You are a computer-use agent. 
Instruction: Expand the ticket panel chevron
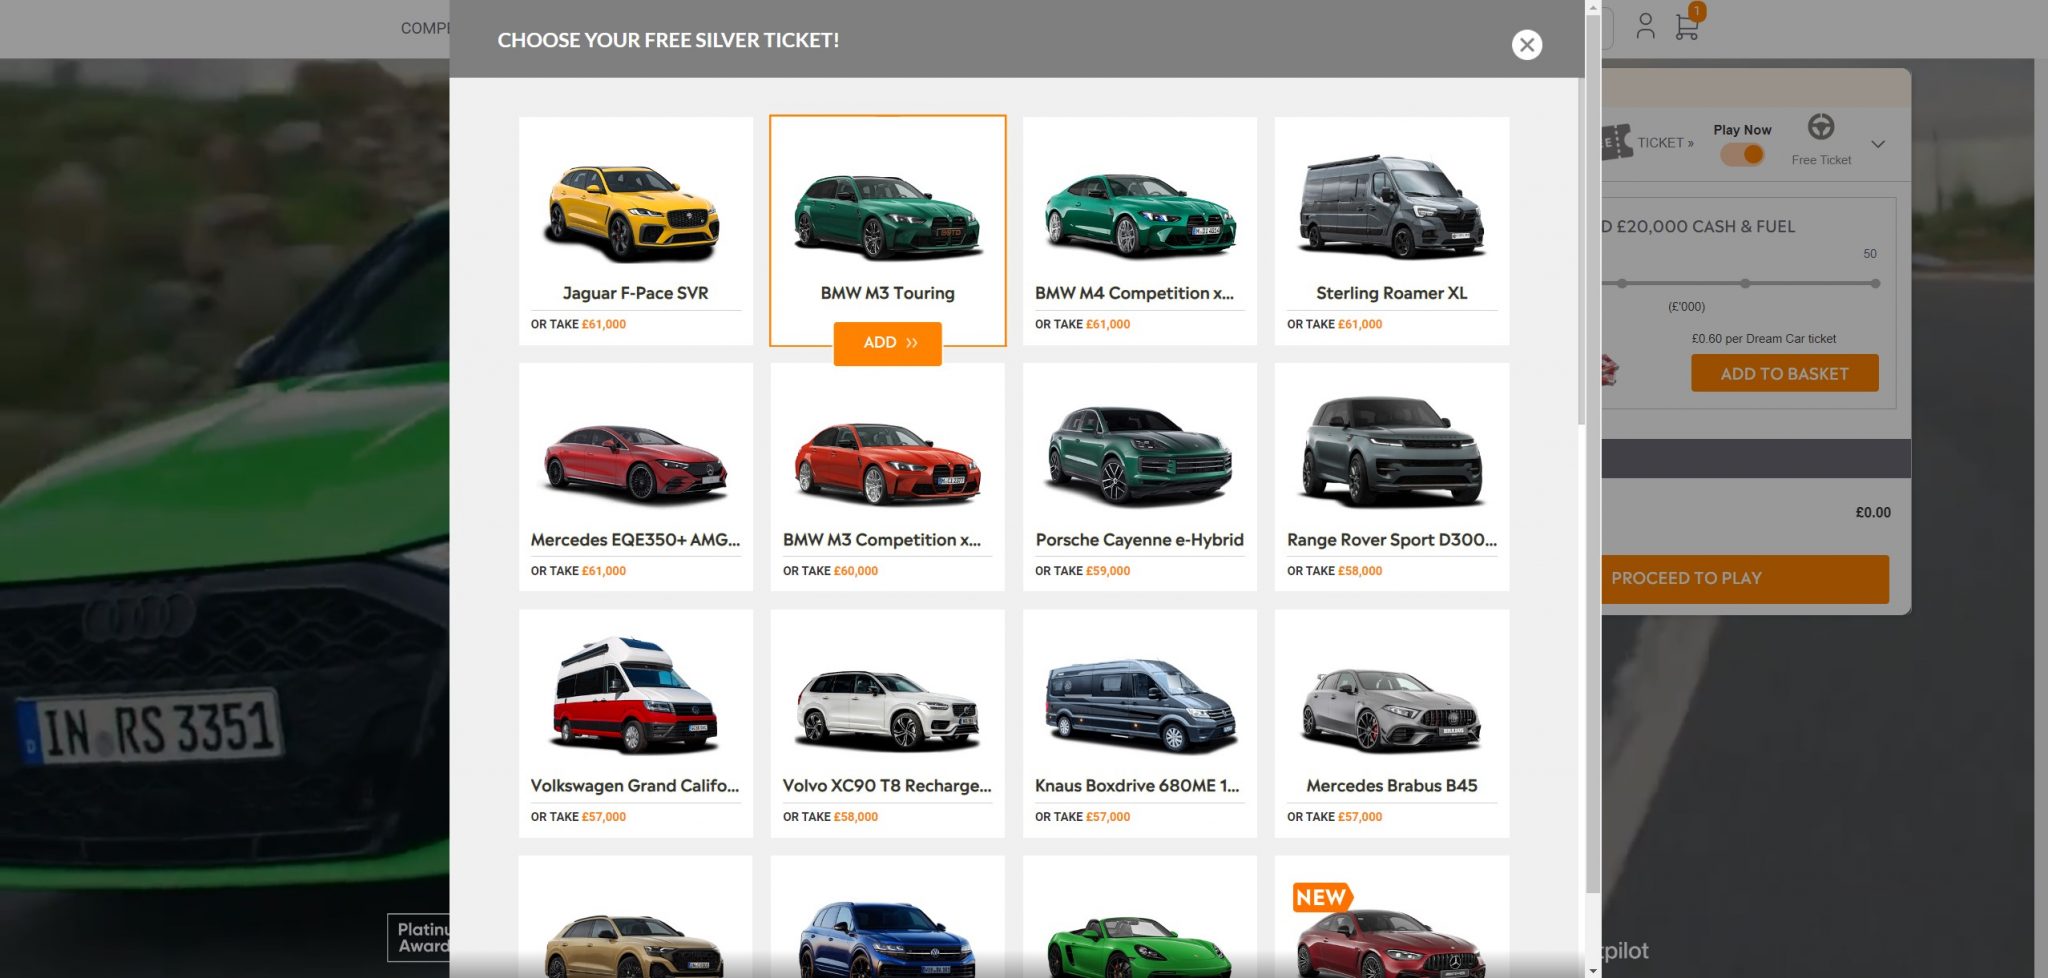pos(1877,144)
